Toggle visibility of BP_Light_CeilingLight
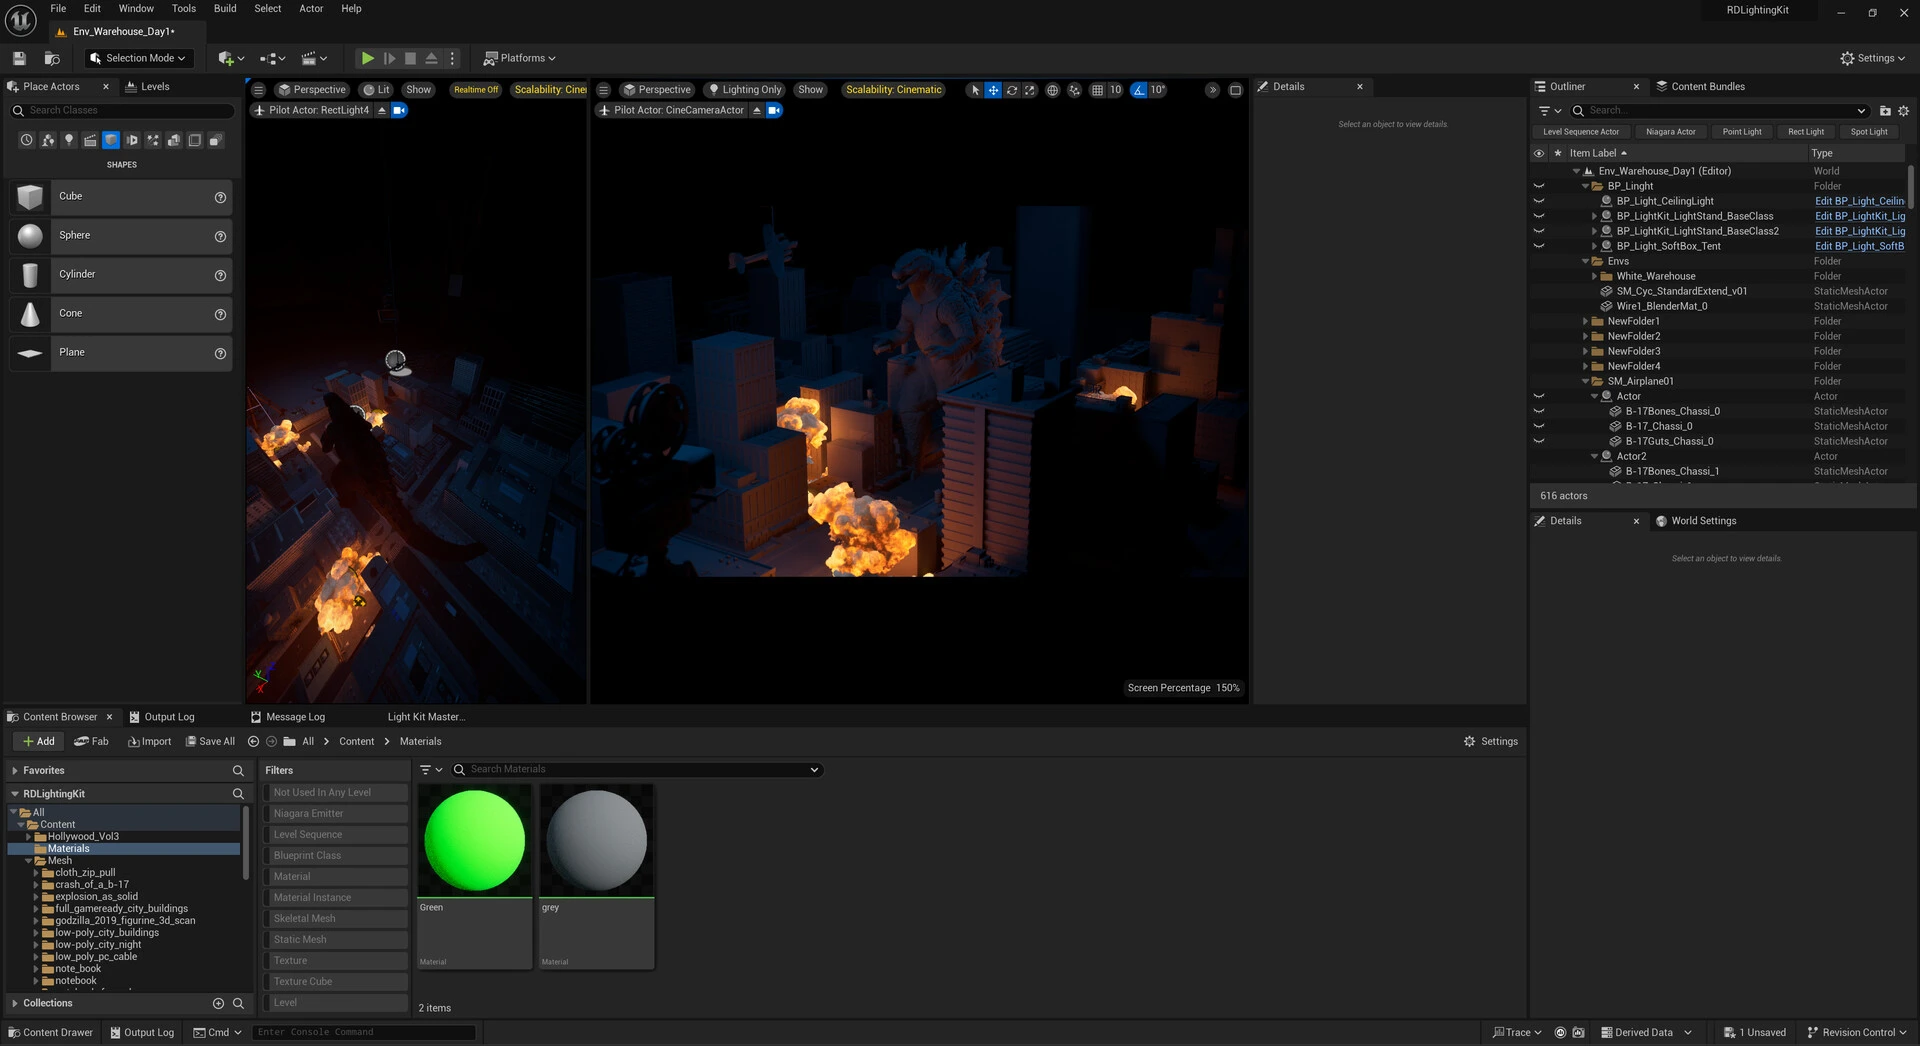Image resolution: width=1920 pixels, height=1046 pixels. click(x=1539, y=201)
